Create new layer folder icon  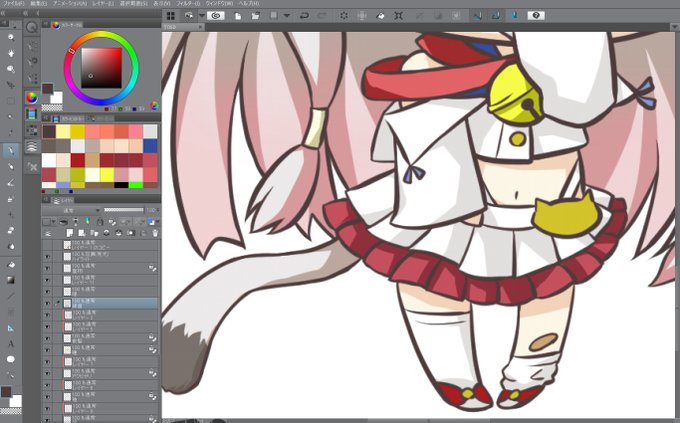(94, 233)
